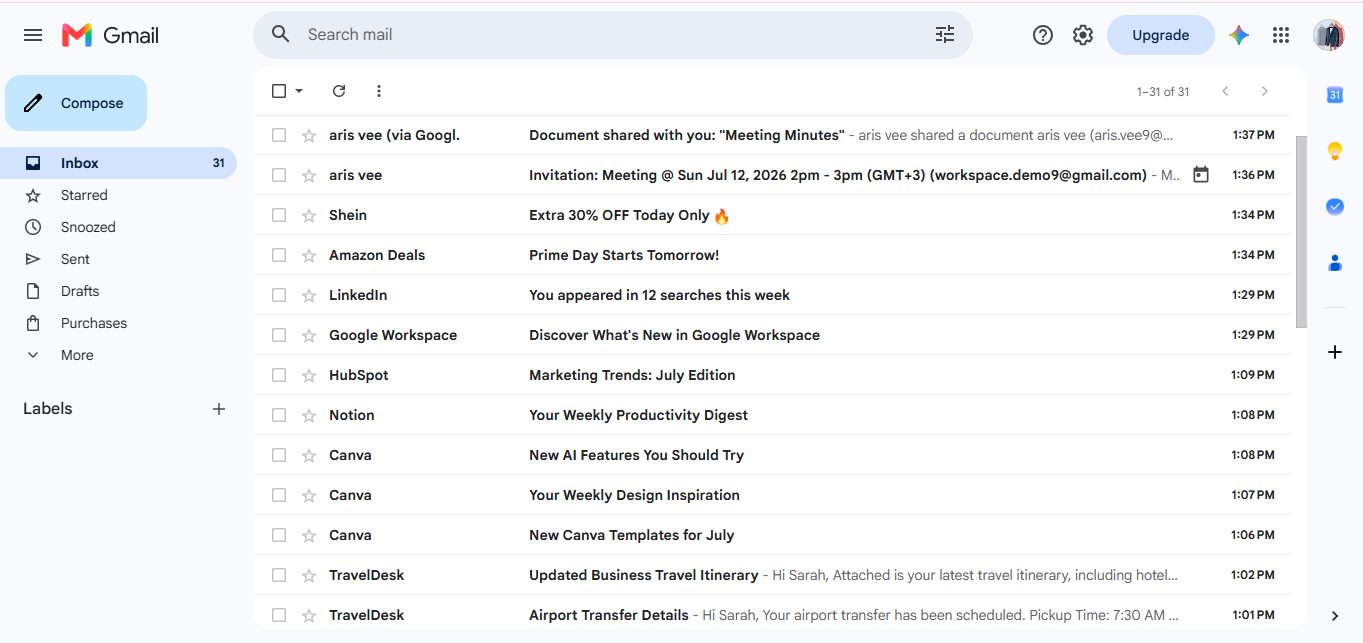Open Your Weekly Productivity Digest email
Viewport: 1363px width, 643px height.
coord(772,415)
